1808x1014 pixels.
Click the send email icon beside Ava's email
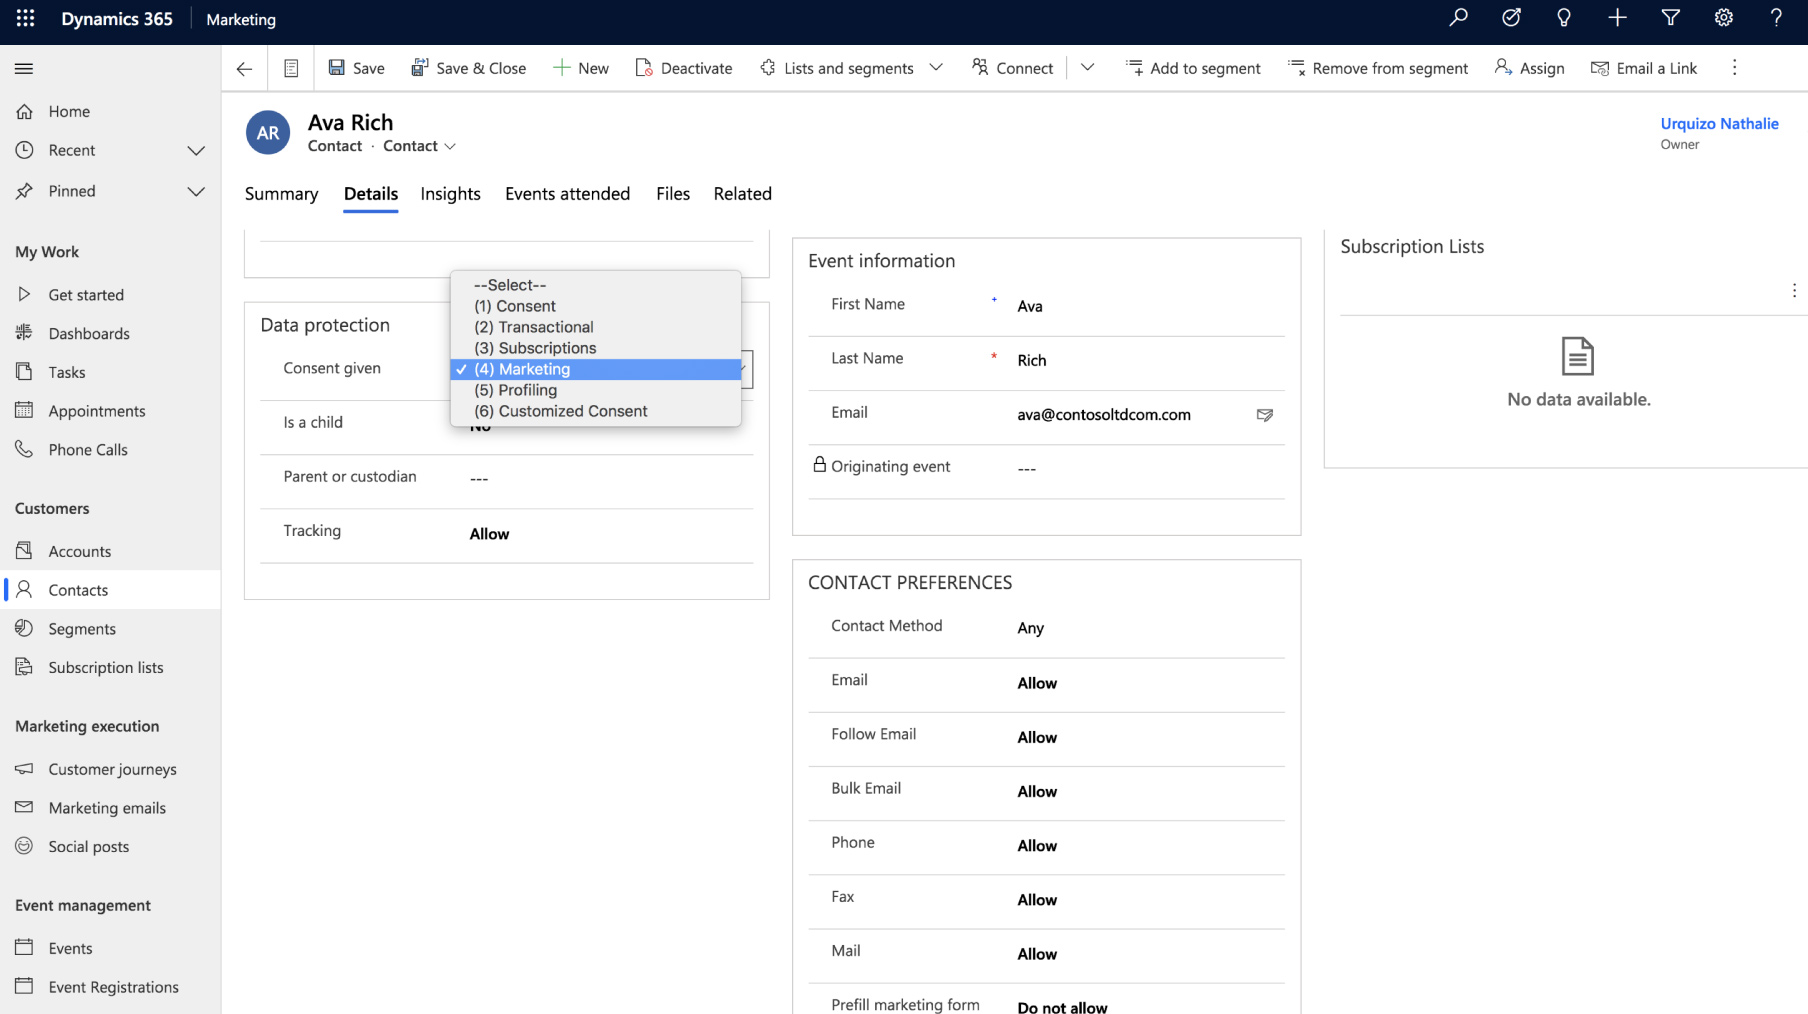(1264, 415)
